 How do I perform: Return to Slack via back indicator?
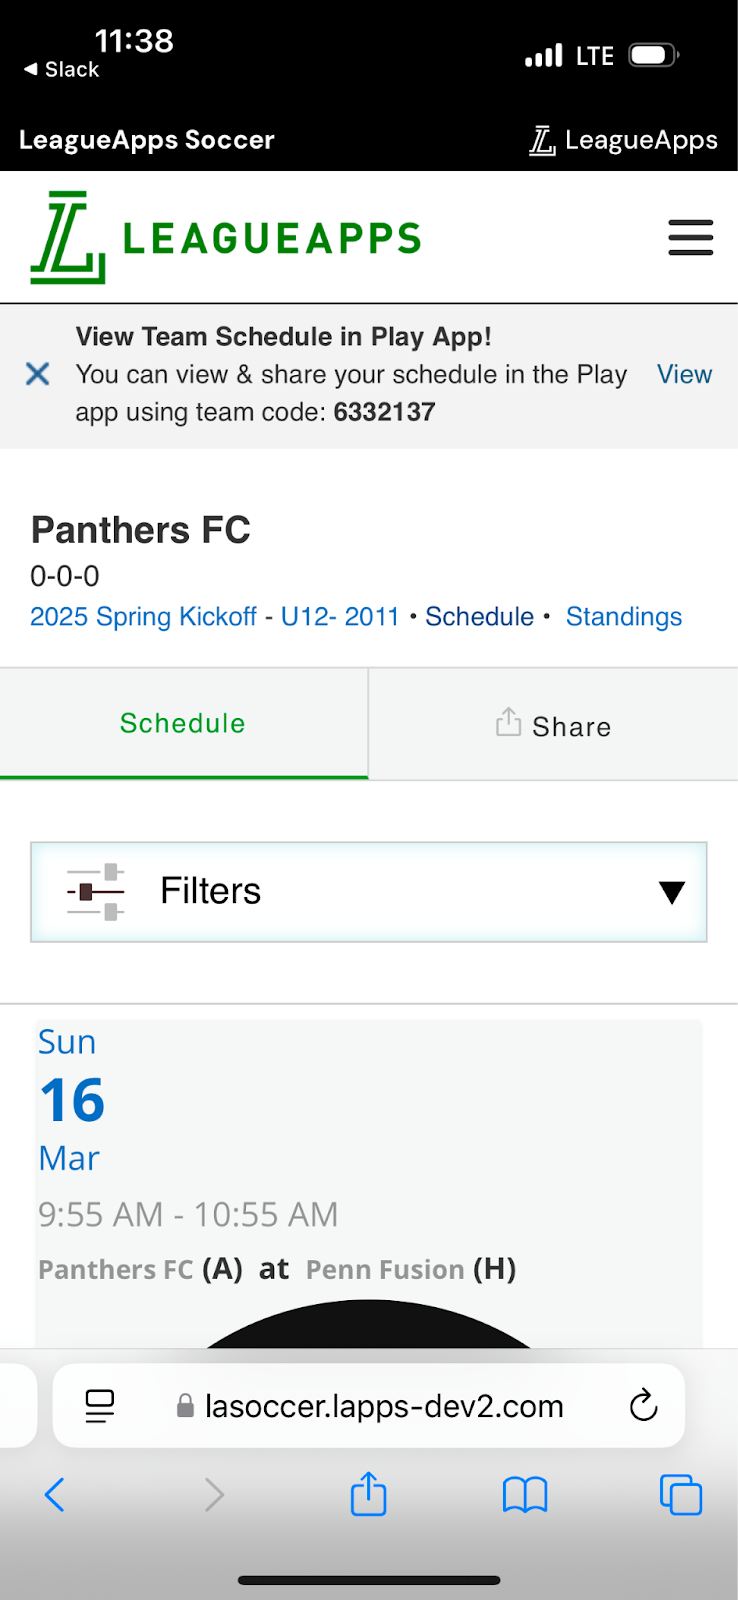[x=61, y=69]
